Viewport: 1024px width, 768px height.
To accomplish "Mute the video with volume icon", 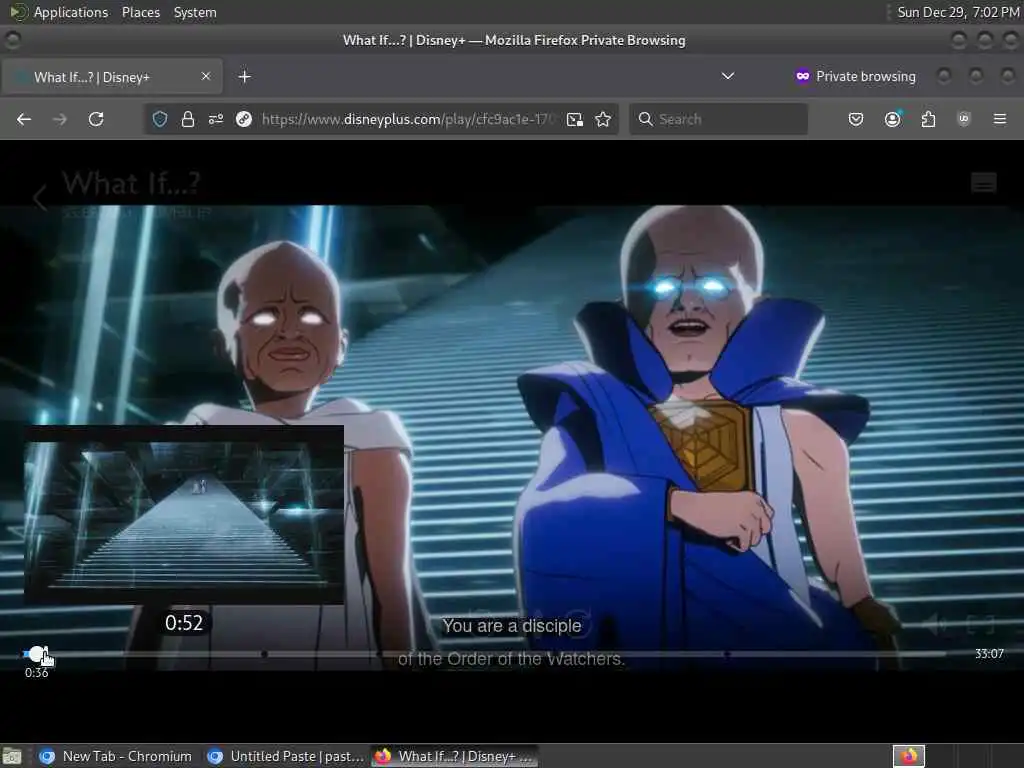I will pos(936,624).
